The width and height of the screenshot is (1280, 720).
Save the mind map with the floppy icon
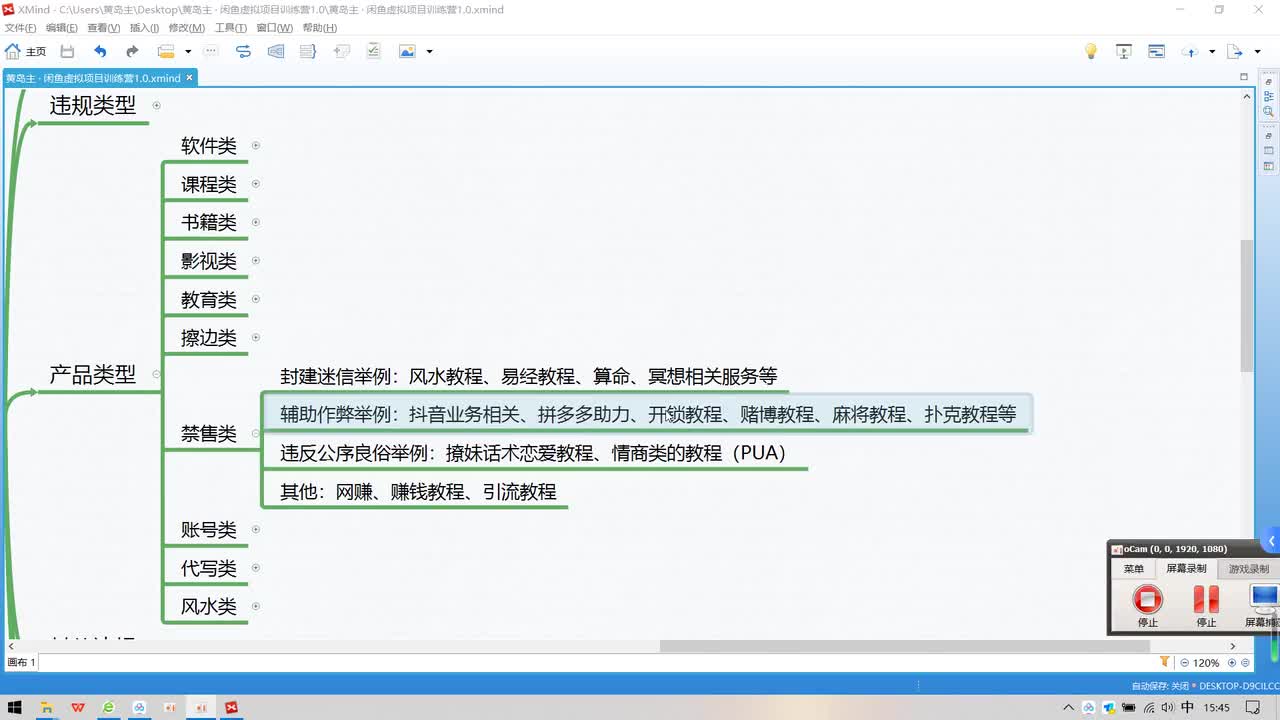click(67, 51)
